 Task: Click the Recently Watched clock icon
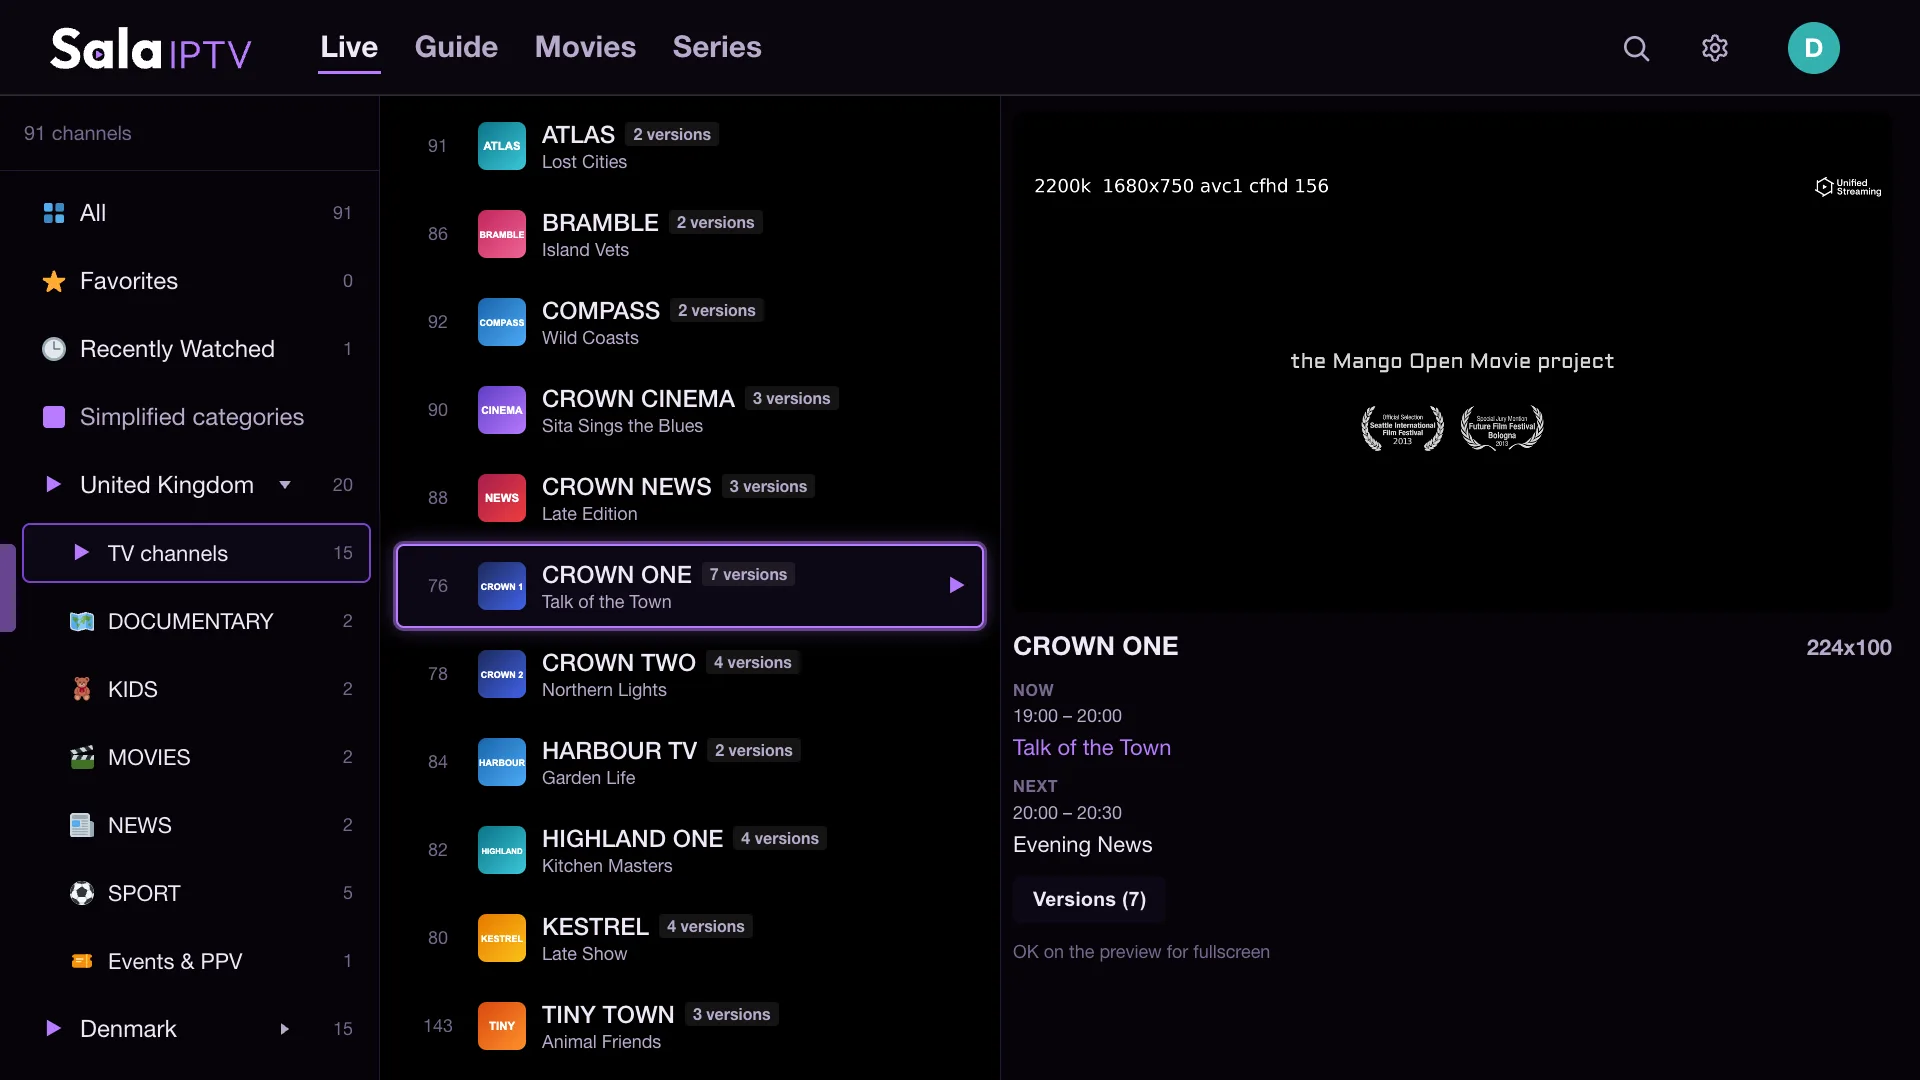coord(54,349)
